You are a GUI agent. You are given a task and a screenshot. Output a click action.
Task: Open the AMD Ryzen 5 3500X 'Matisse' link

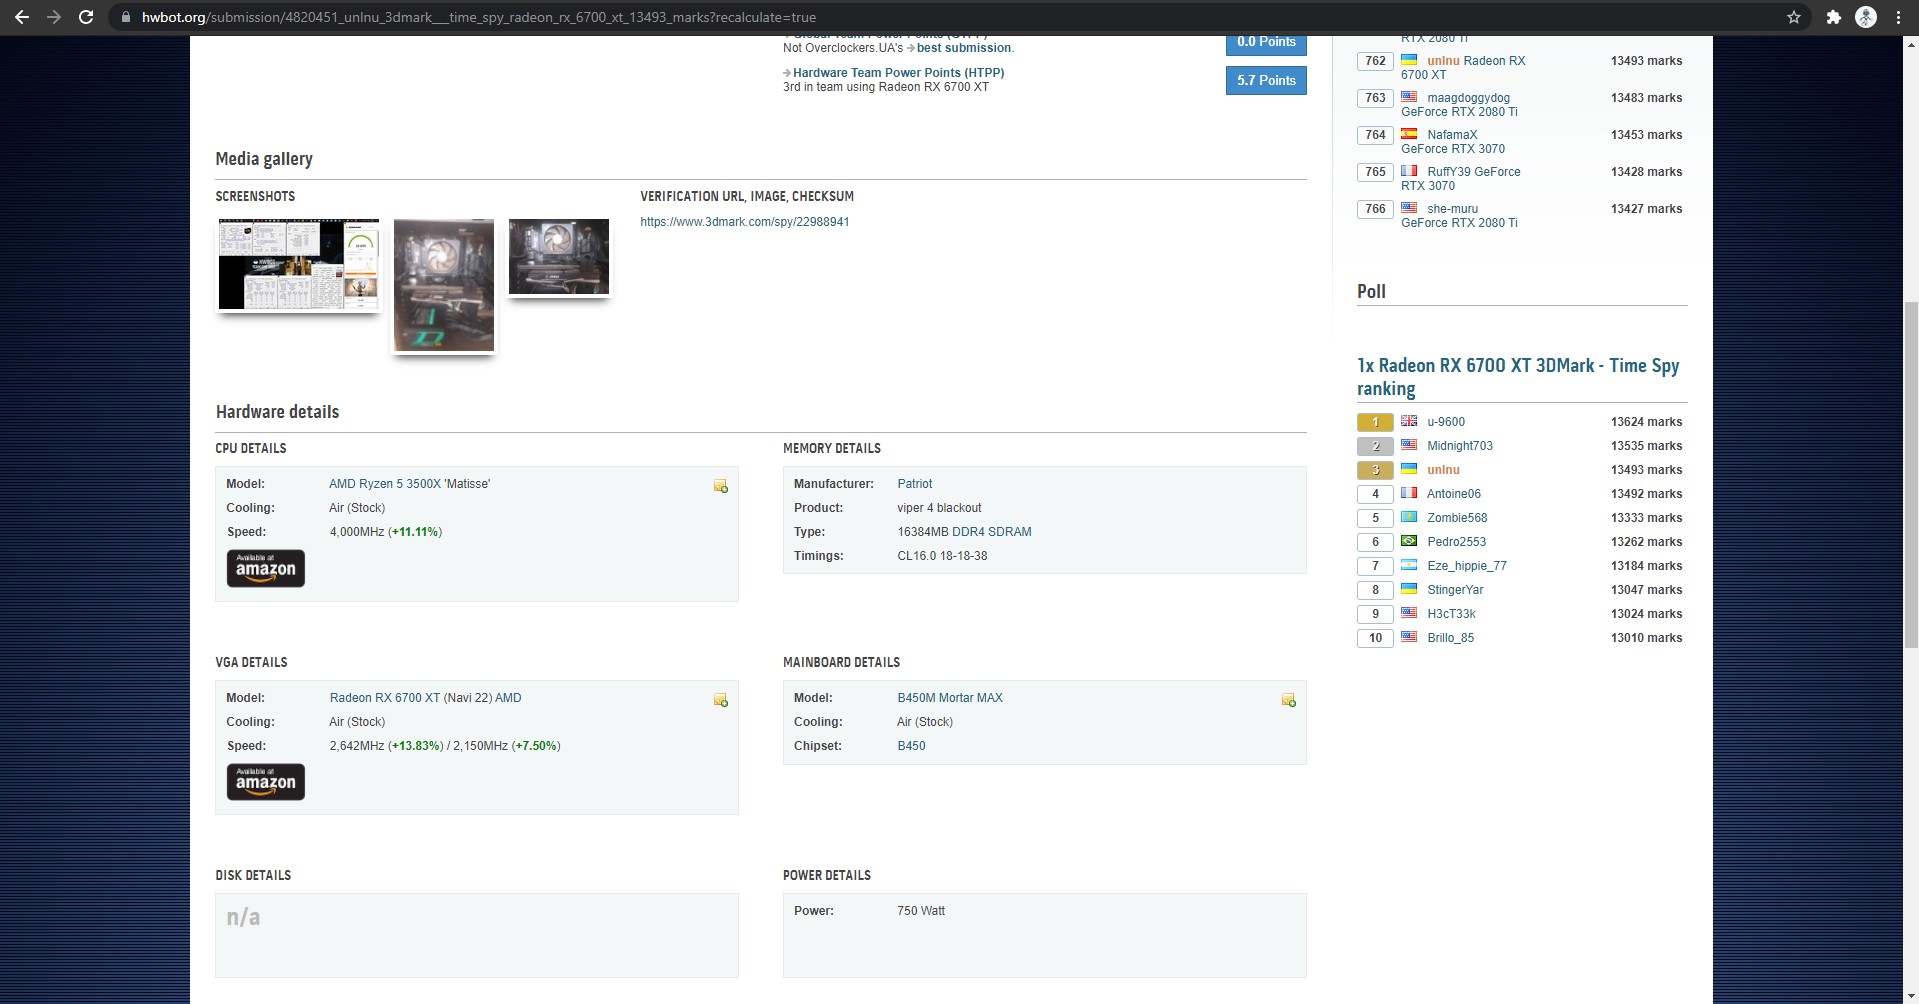[410, 484]
